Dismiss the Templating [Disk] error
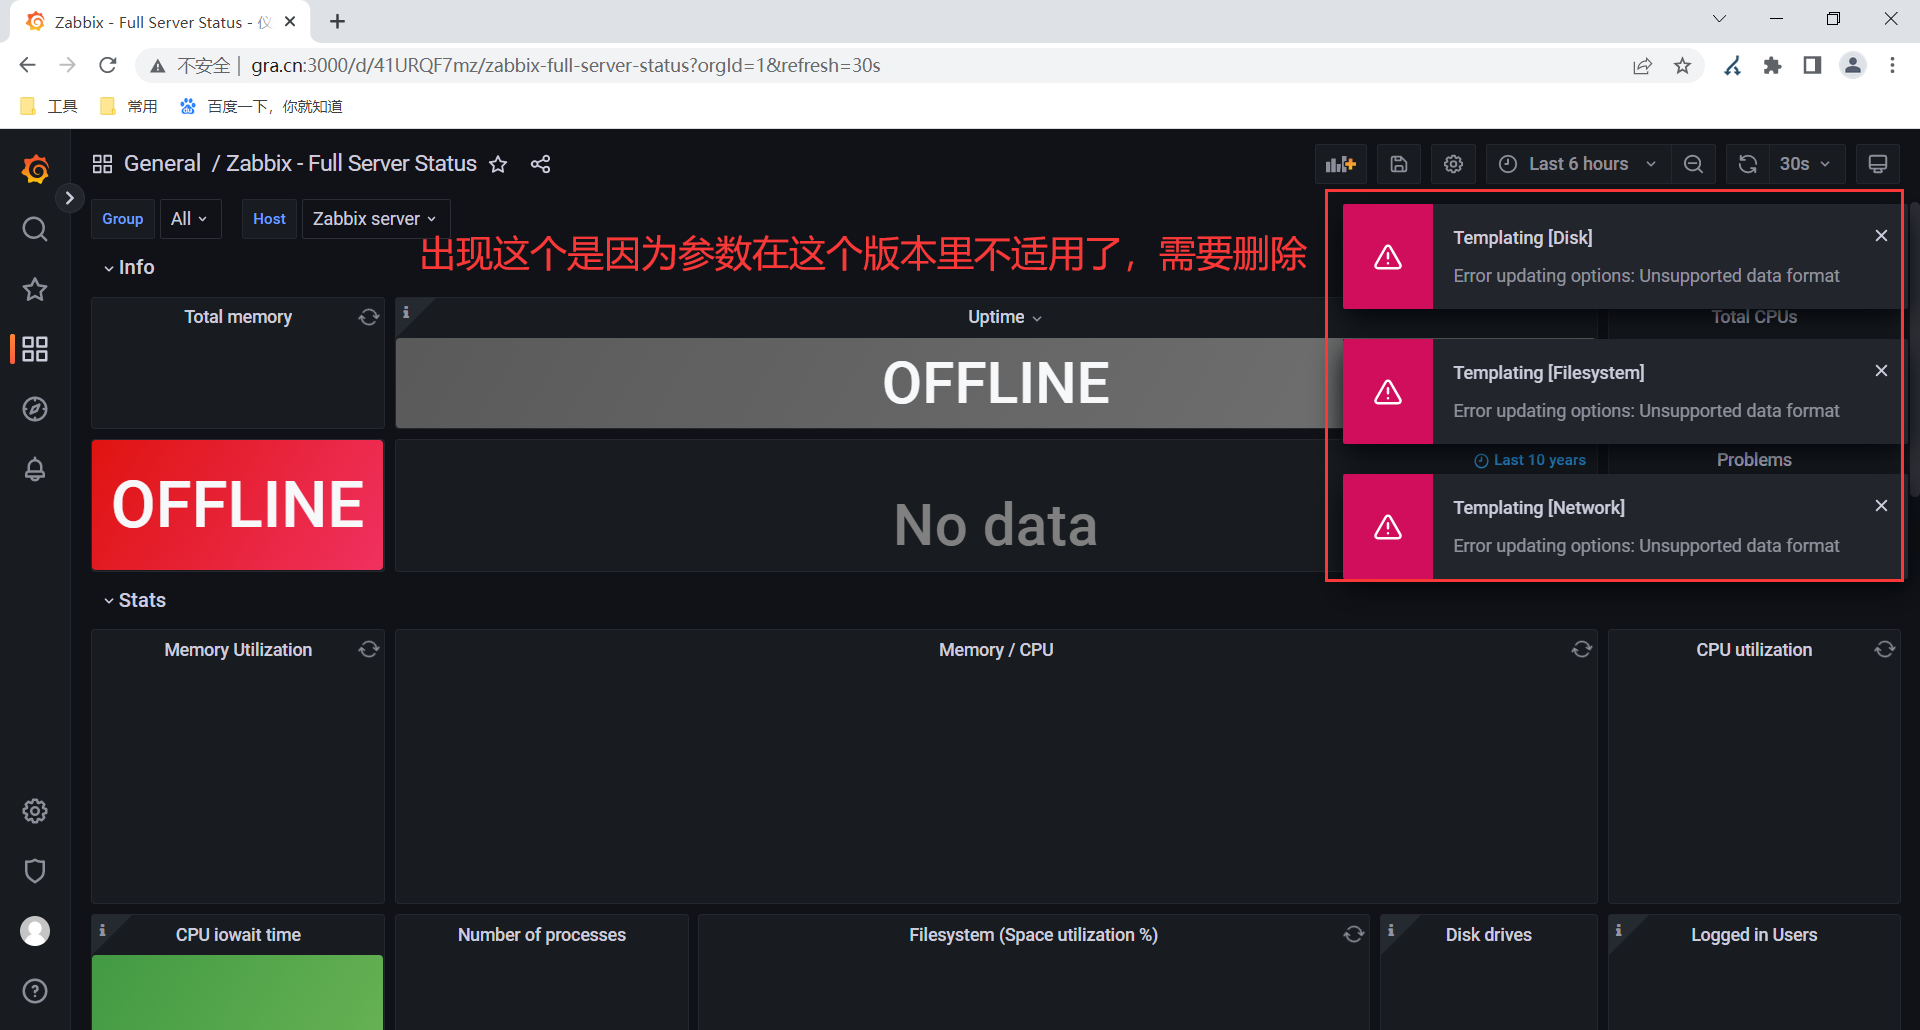 click(1881, 236)
